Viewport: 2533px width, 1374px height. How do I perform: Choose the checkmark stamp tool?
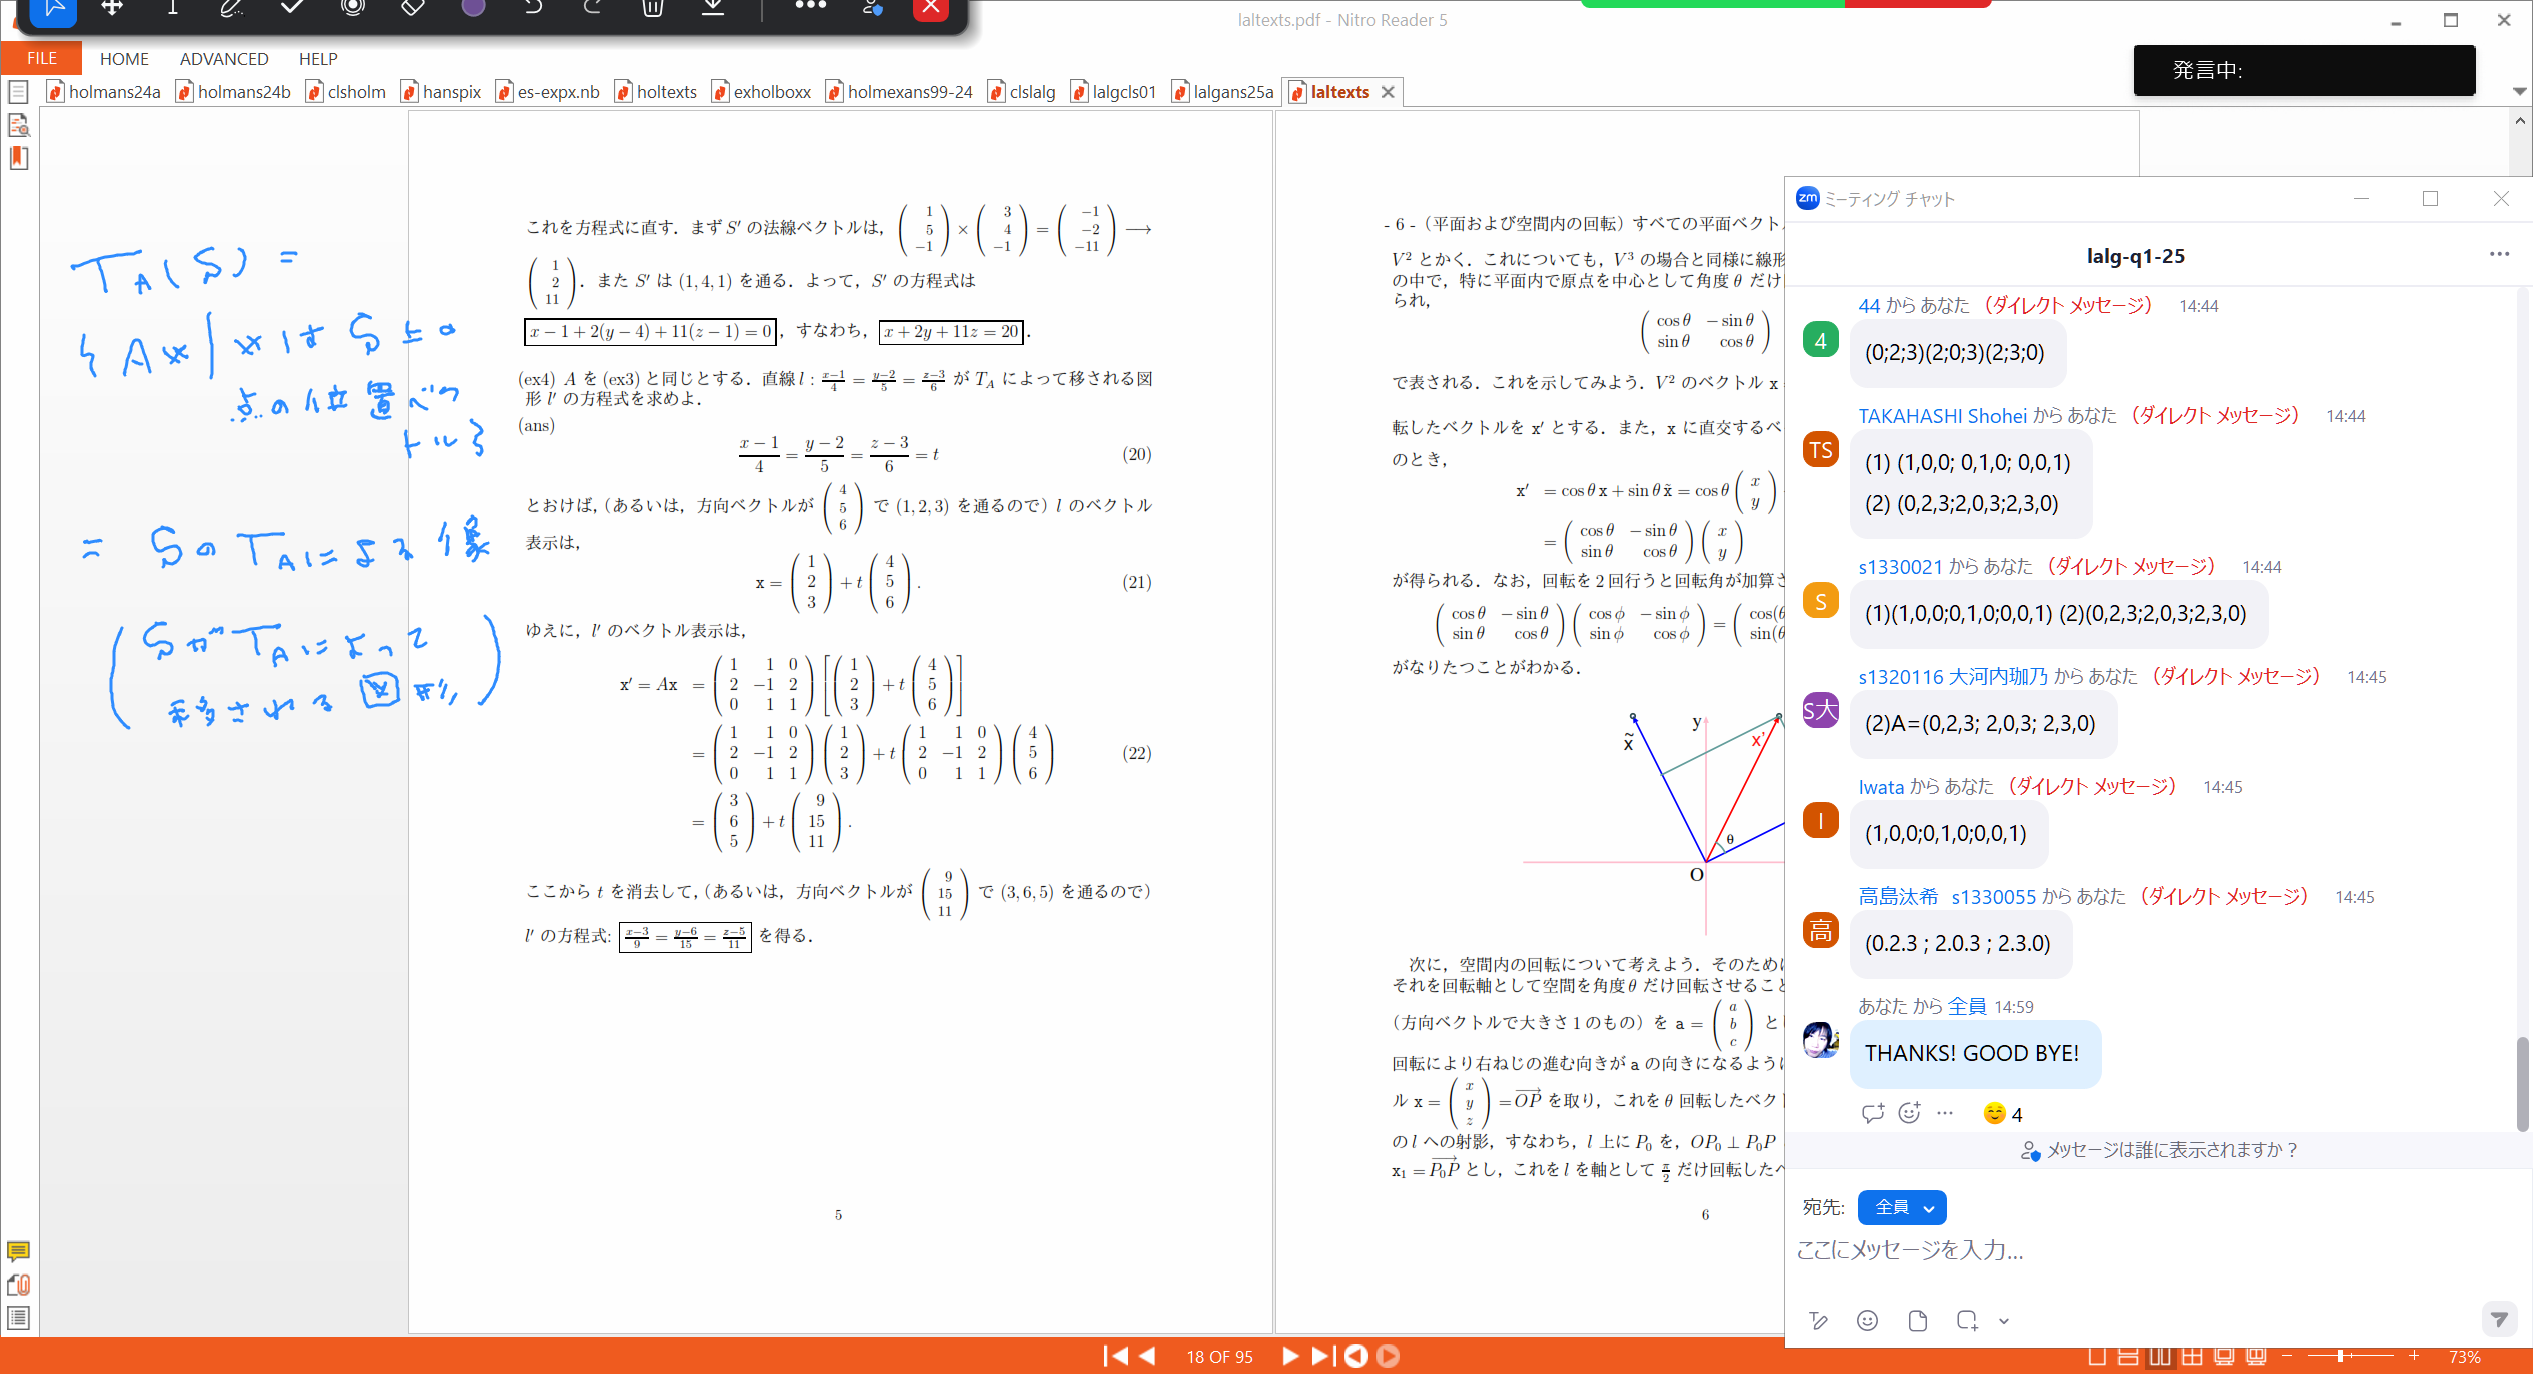(x=292, y=8)
